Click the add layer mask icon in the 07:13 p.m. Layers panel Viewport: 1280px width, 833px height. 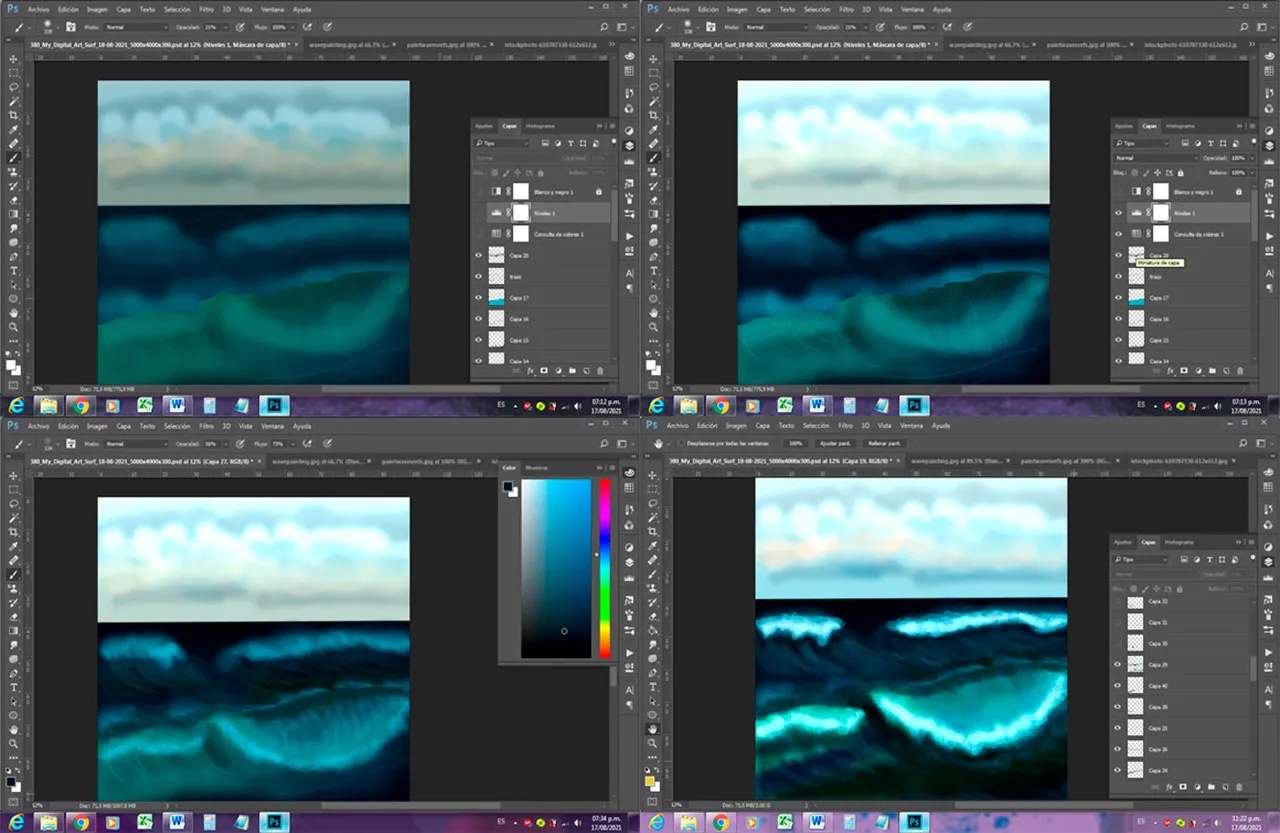click(x=1184, y=370)
